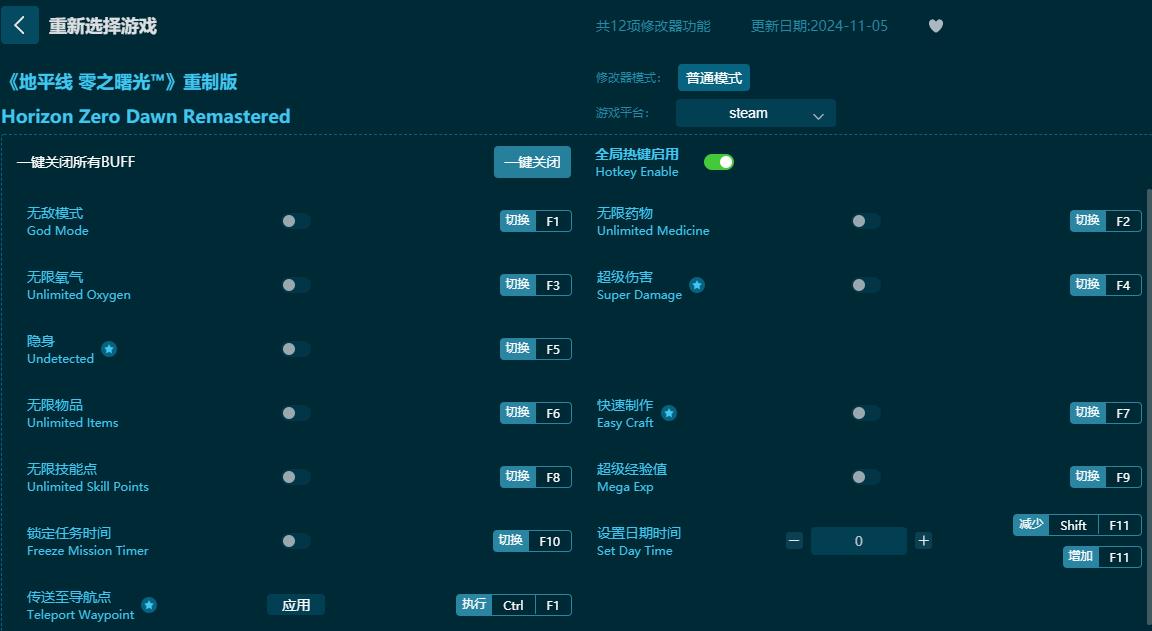Turn on Unlimited Skill Points
Image resolution: width=1152 pixels, height=631 pixels.
tap(295, 477)
